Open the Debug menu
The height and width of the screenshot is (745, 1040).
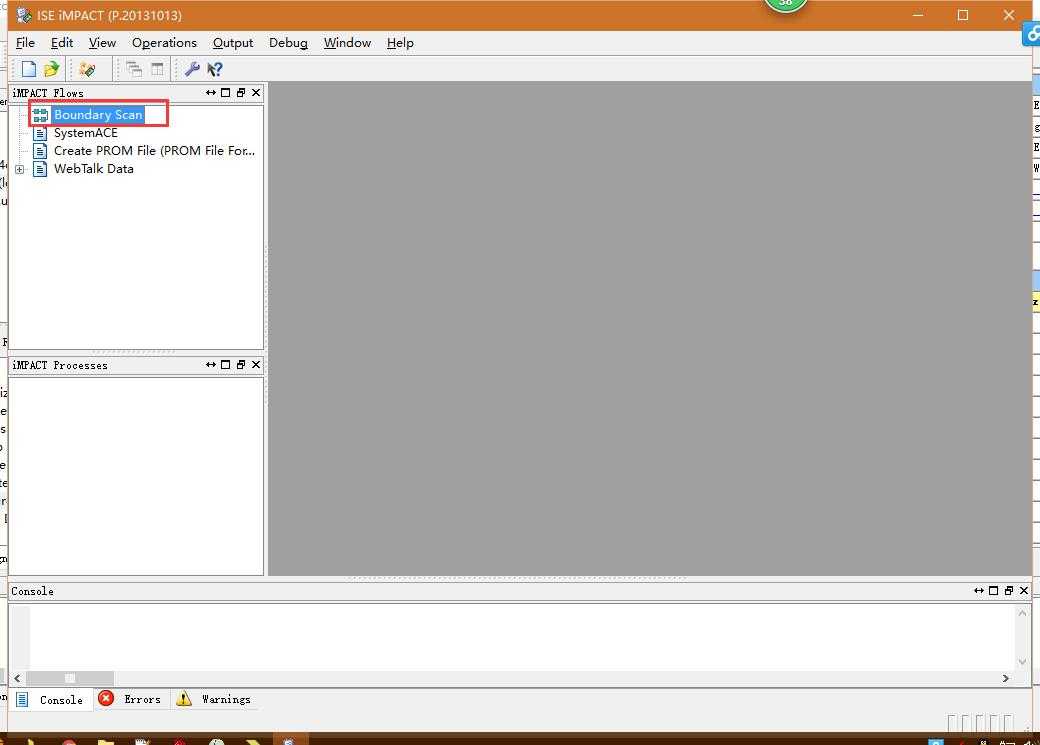tap(288, 43)
